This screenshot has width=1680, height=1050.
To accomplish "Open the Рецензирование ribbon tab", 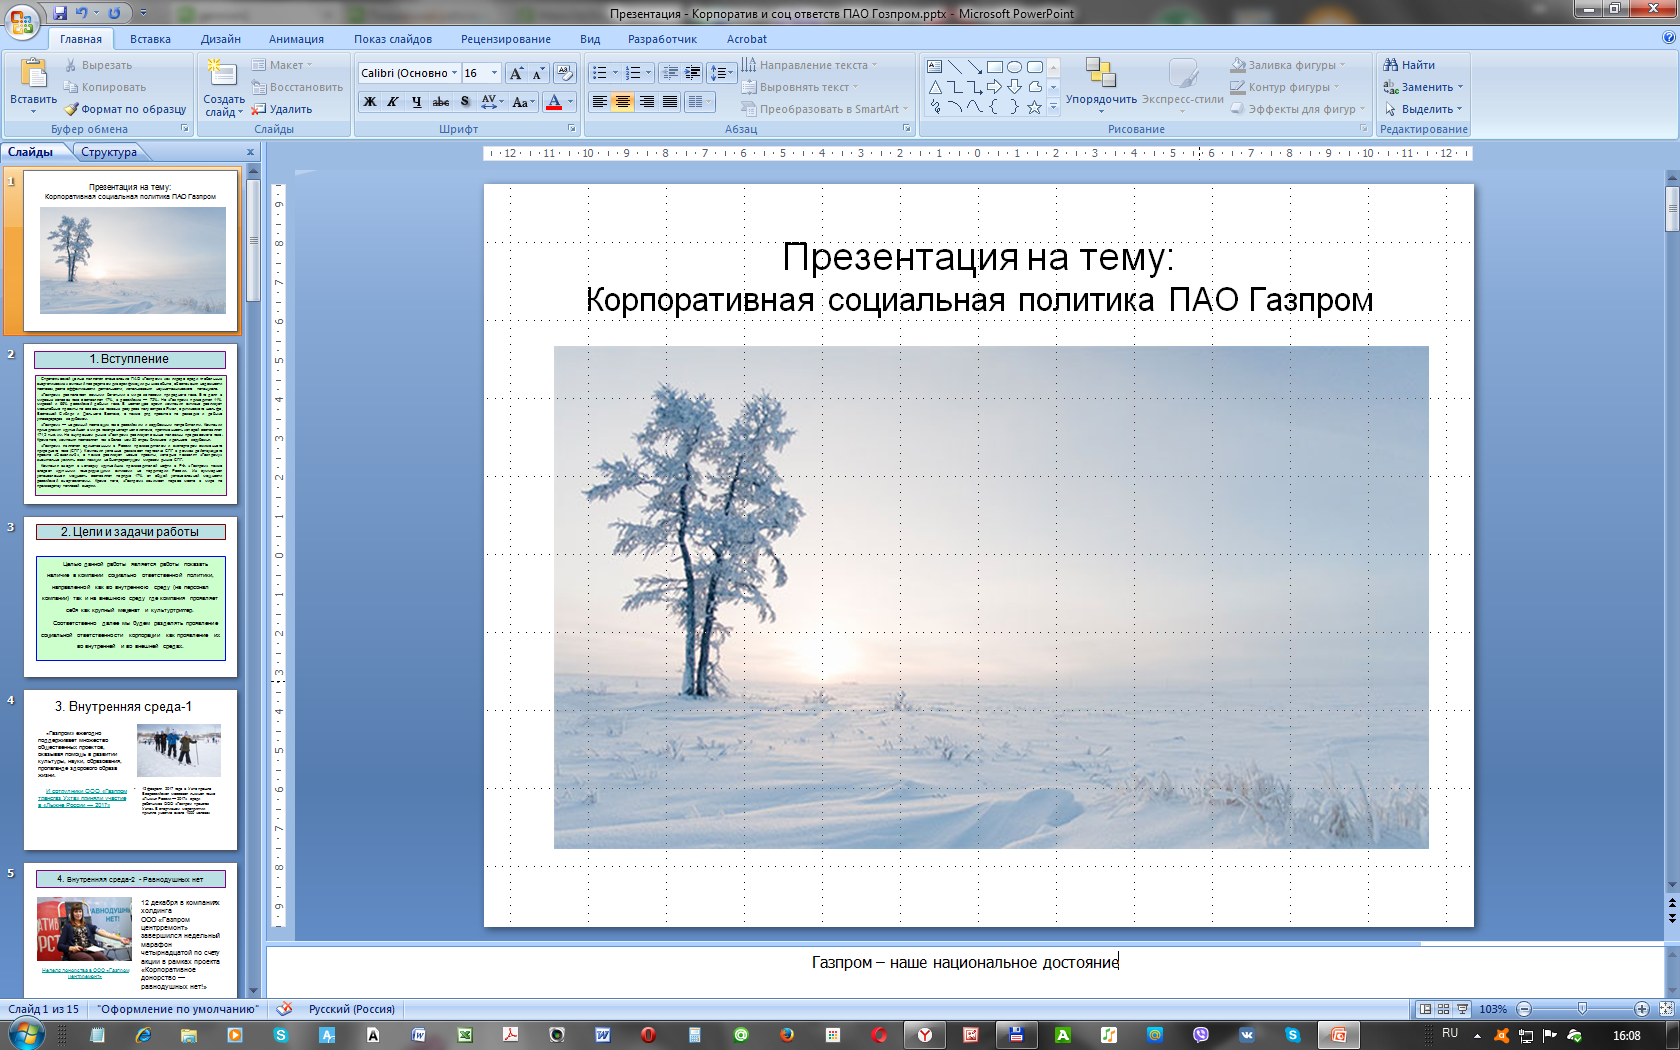I will (506, 39).
